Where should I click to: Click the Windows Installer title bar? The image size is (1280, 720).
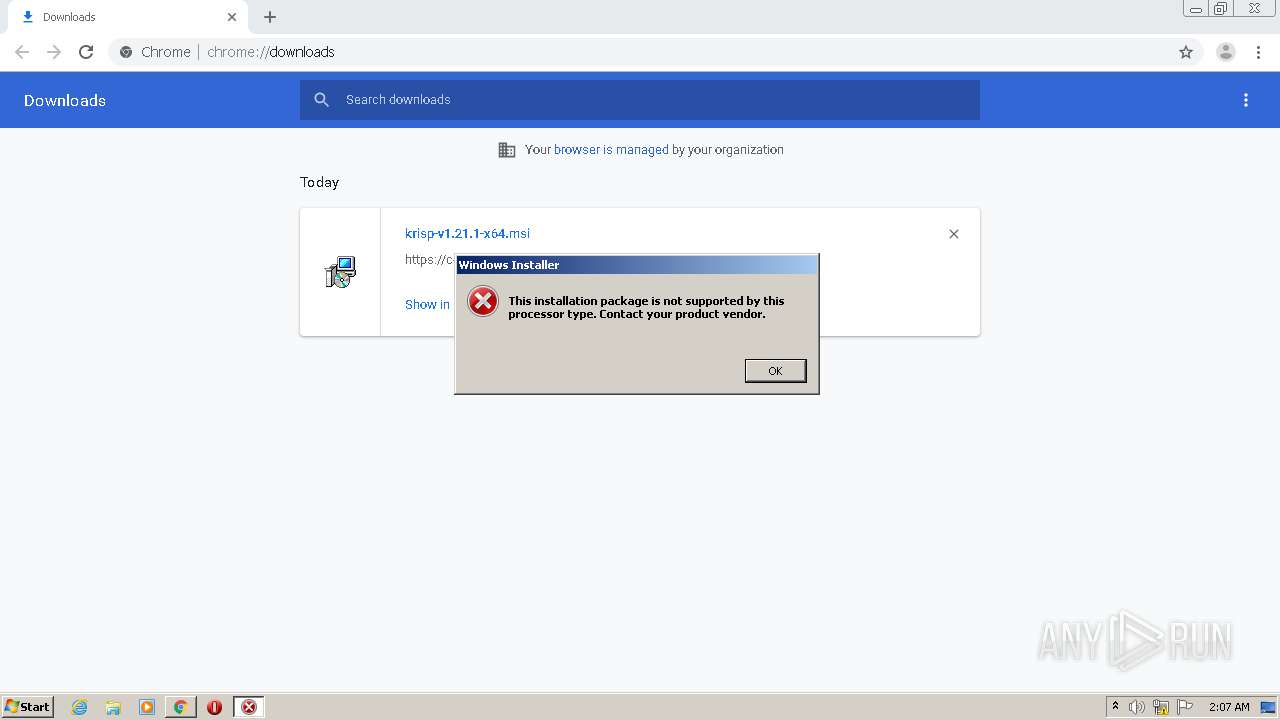tap(637, 265)
